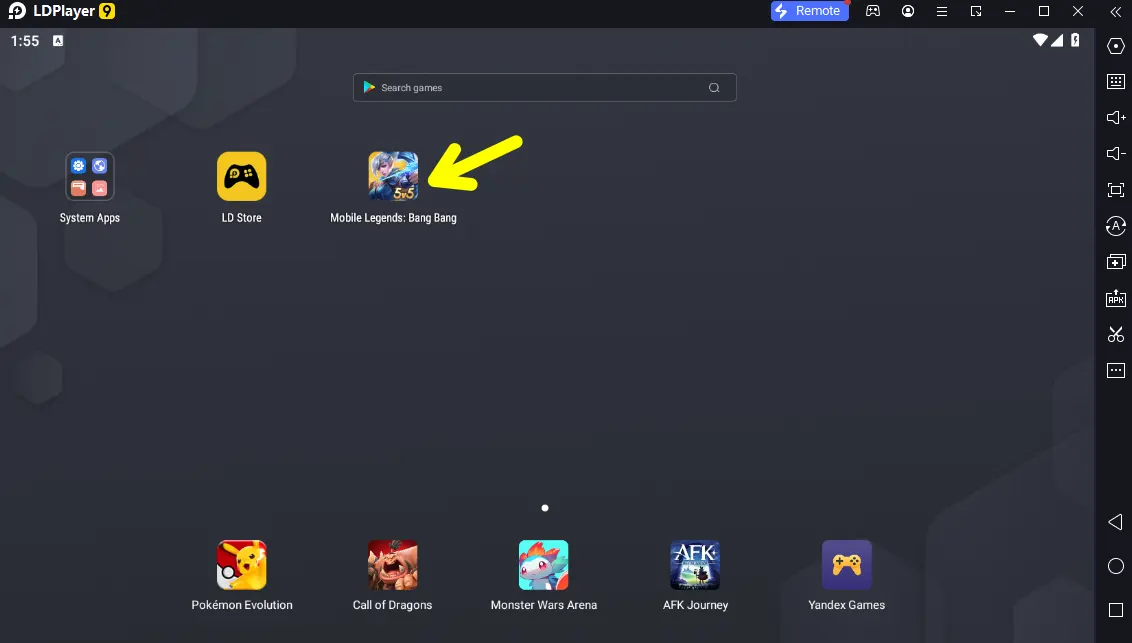Decrease the emulator volume
Image resolution: width=1132 pixels, height=643 pixels.
(x=1115, y=153)
